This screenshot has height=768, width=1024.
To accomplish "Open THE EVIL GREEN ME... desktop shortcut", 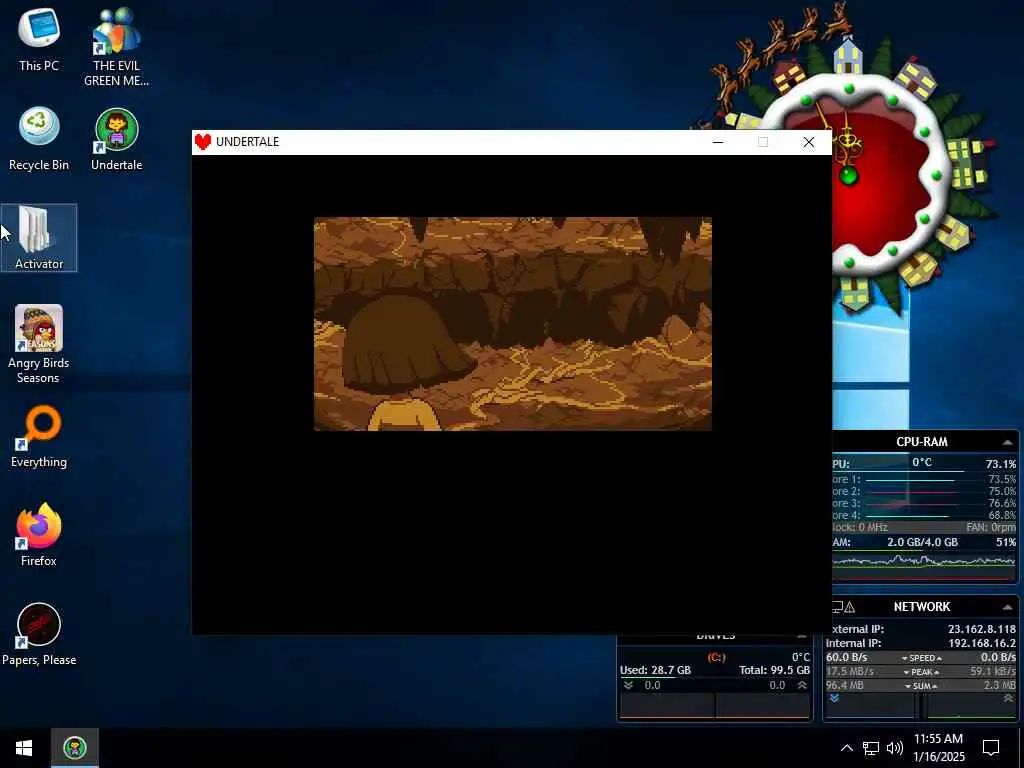I will pos(116,46).
